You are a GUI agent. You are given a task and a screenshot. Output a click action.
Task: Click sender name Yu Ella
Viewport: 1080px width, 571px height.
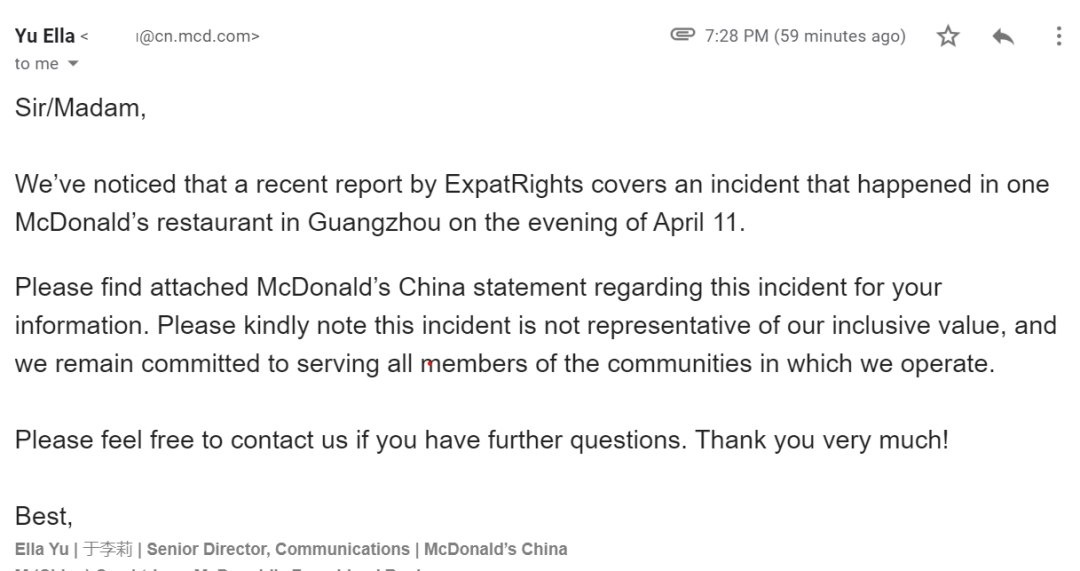pyautogui.click(x=44, y=37)
